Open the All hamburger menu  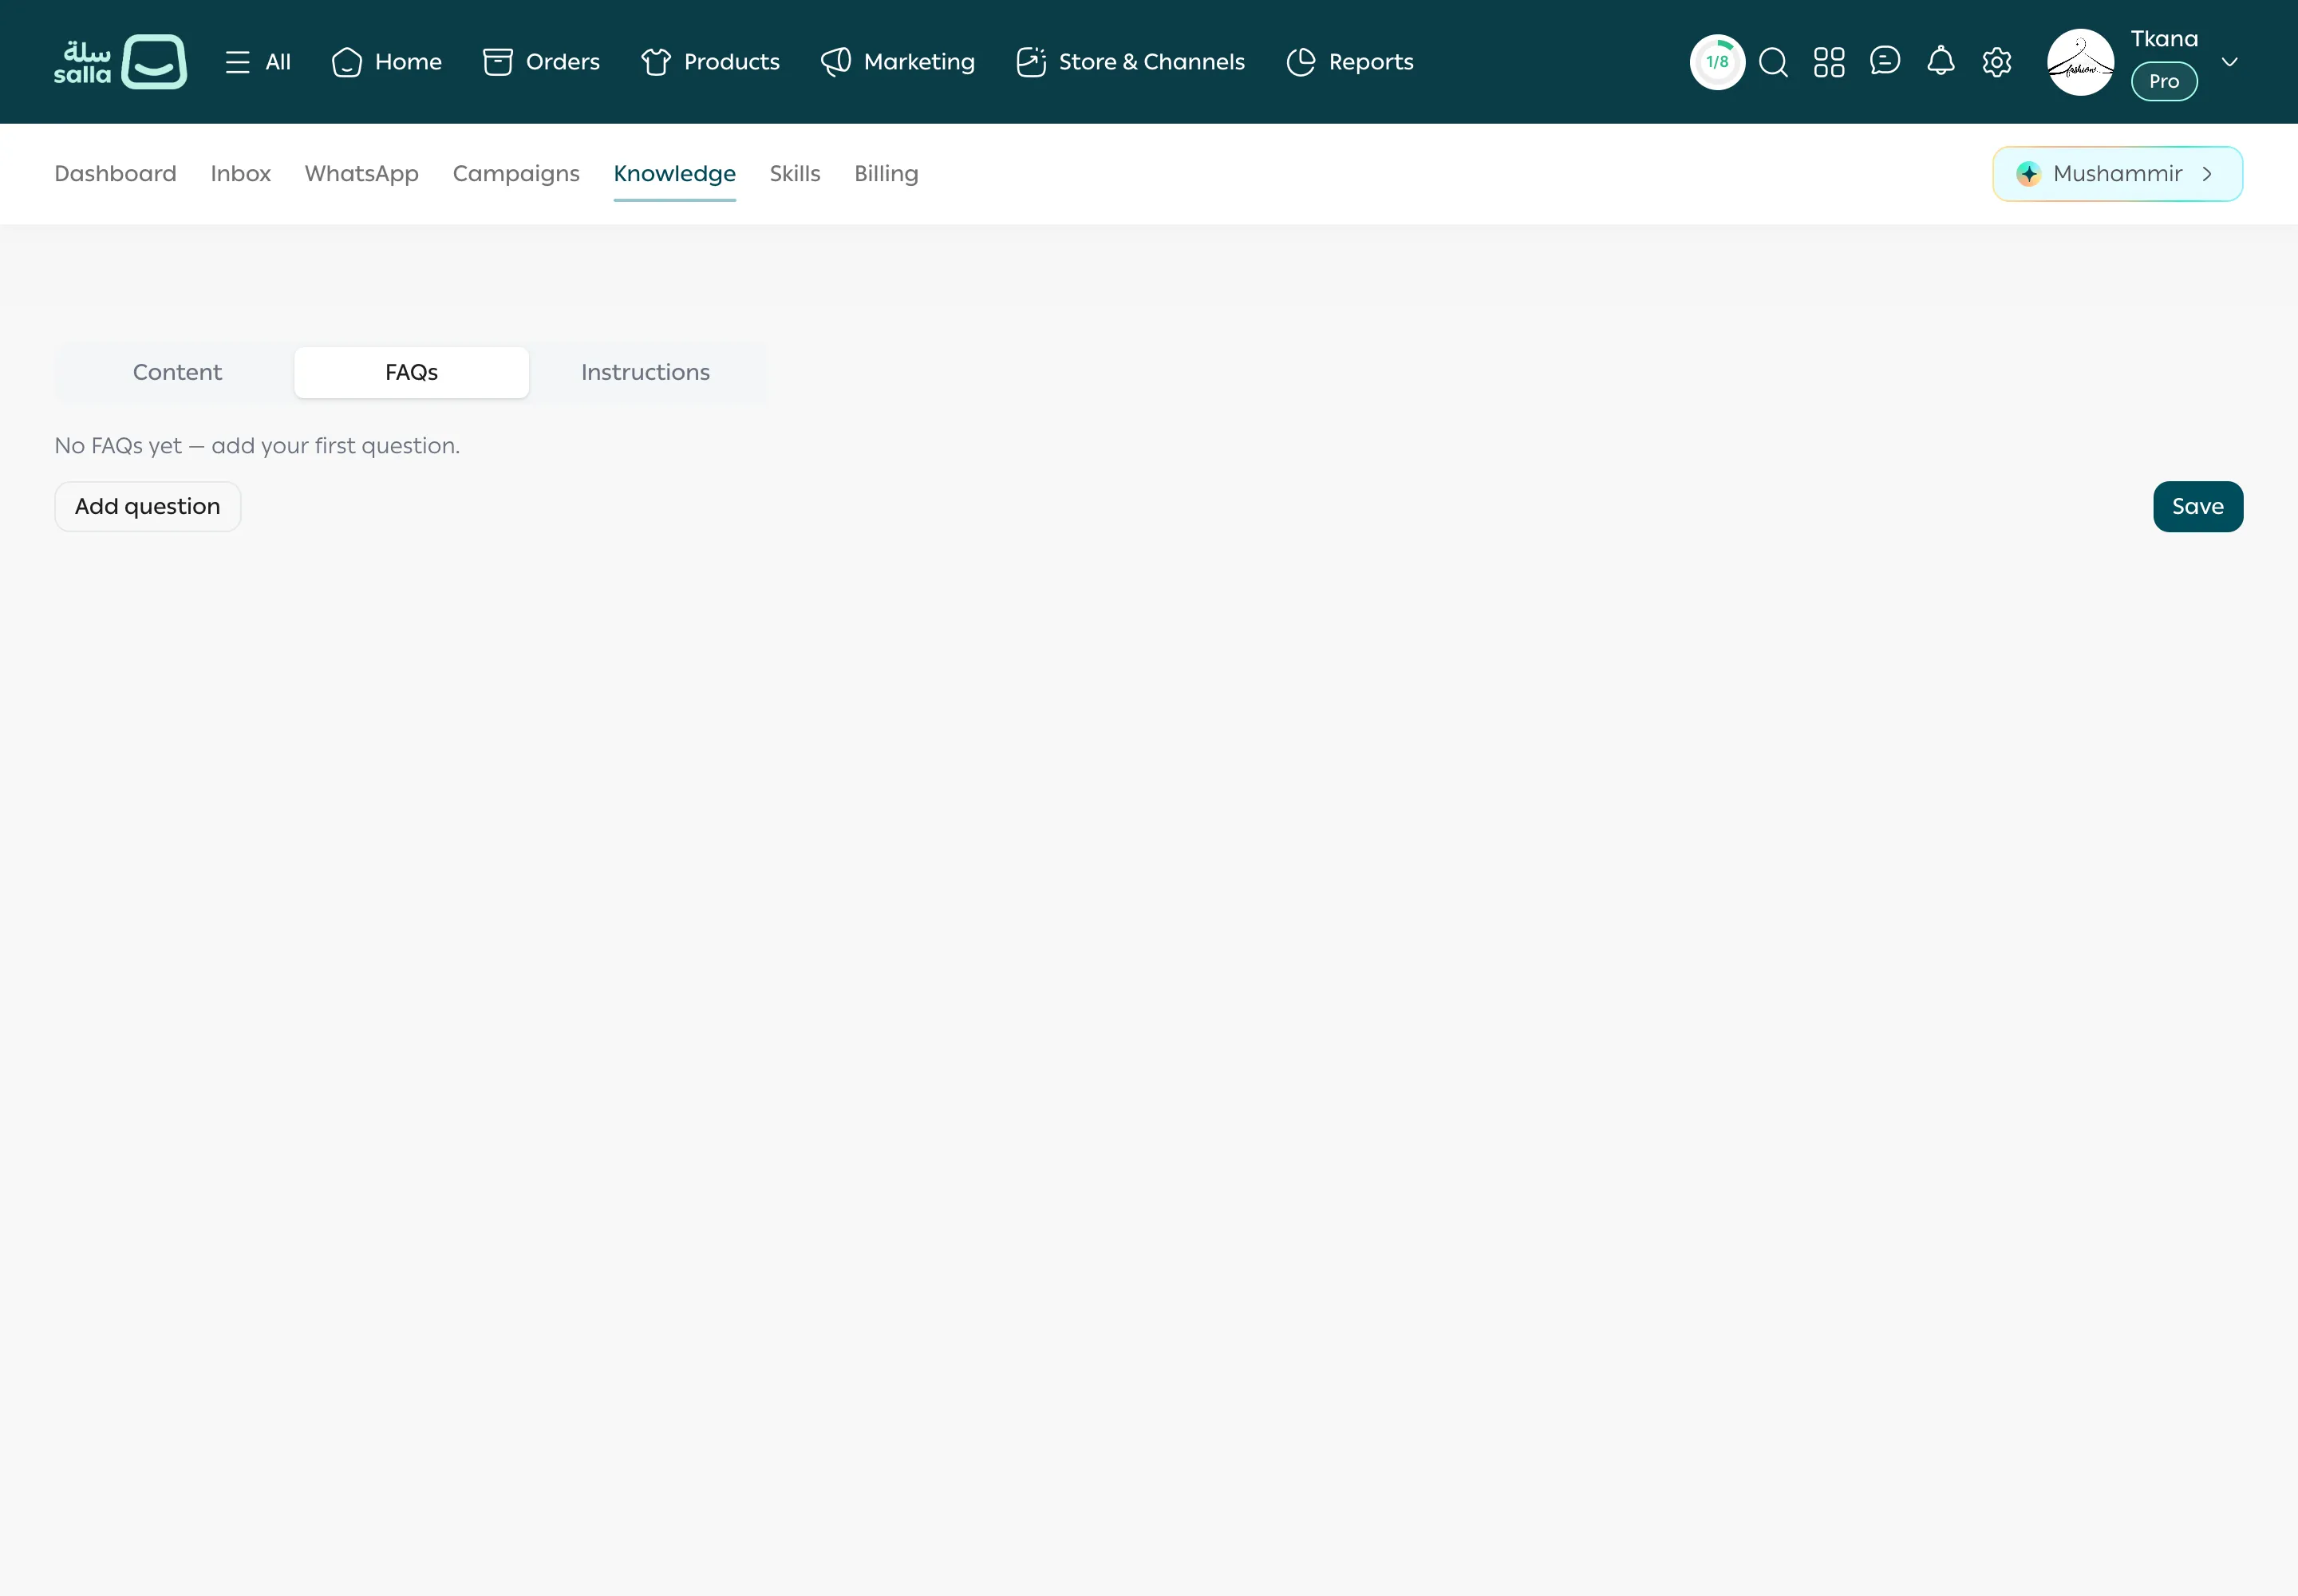258,62
